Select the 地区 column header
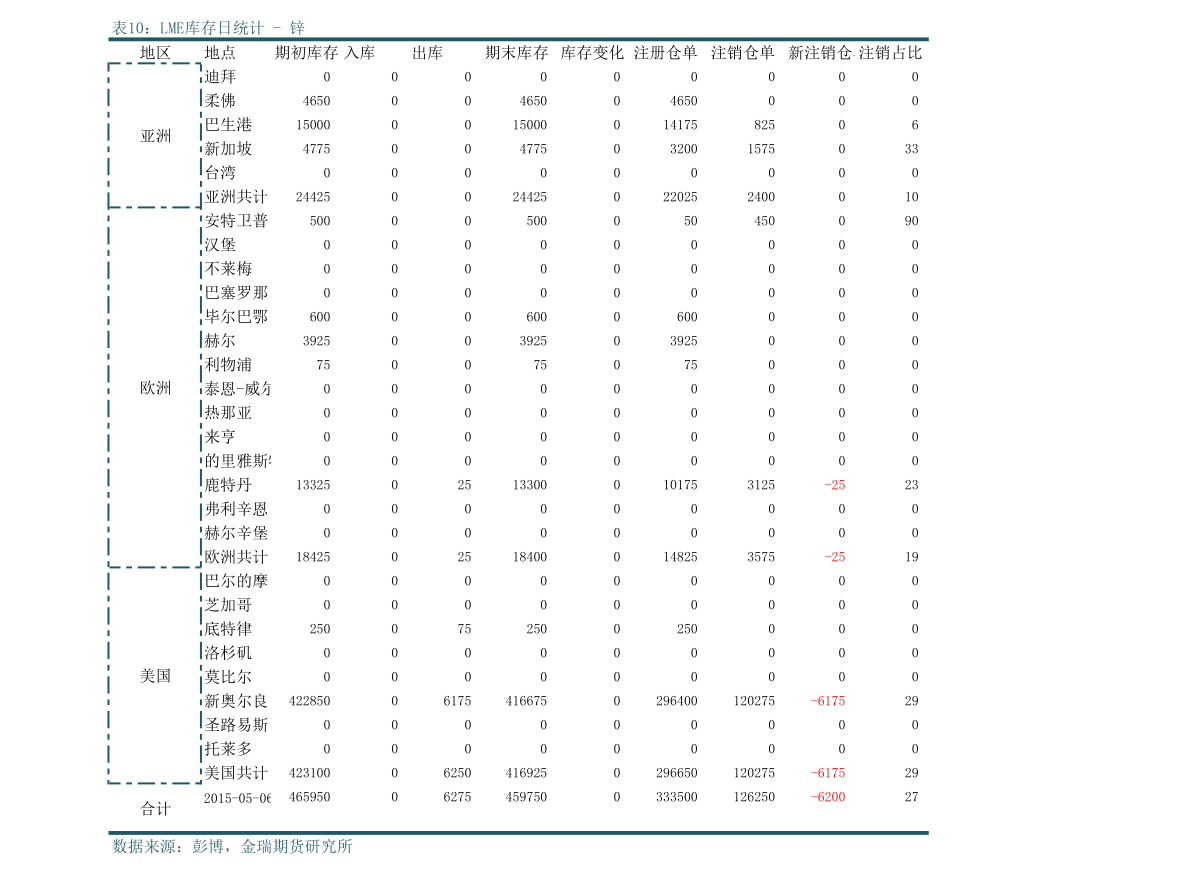 (155, 52)
